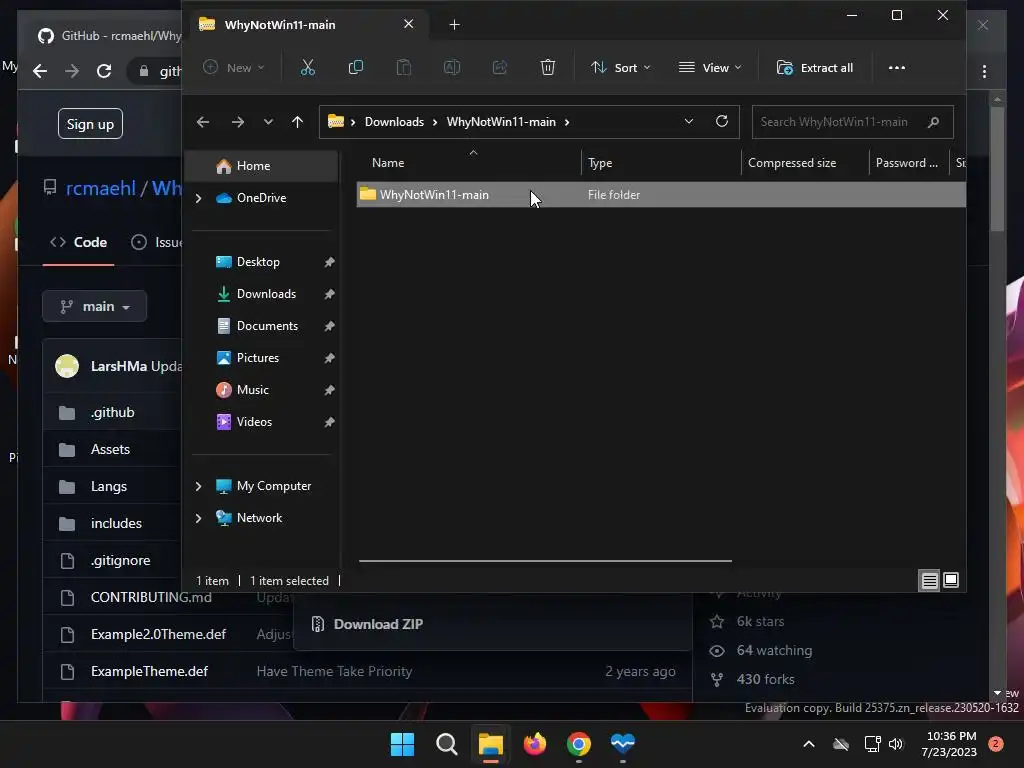Open the See more ellipsis menu in Explorer
Image resolution: width=1024 pixels, height=768 pixels.
(x=897, y=68)
